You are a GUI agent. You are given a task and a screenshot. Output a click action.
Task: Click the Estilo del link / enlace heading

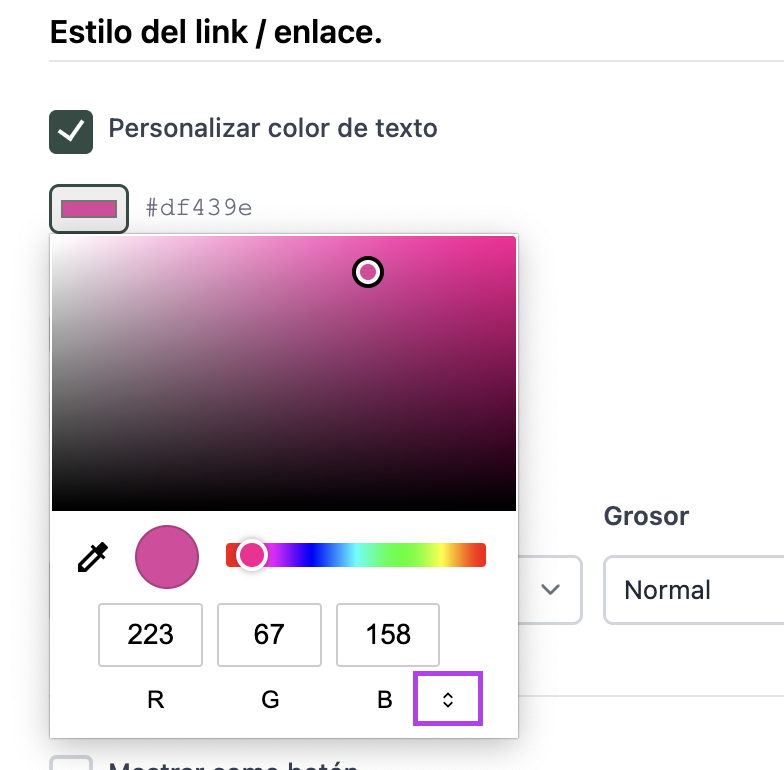coord(215,32)
